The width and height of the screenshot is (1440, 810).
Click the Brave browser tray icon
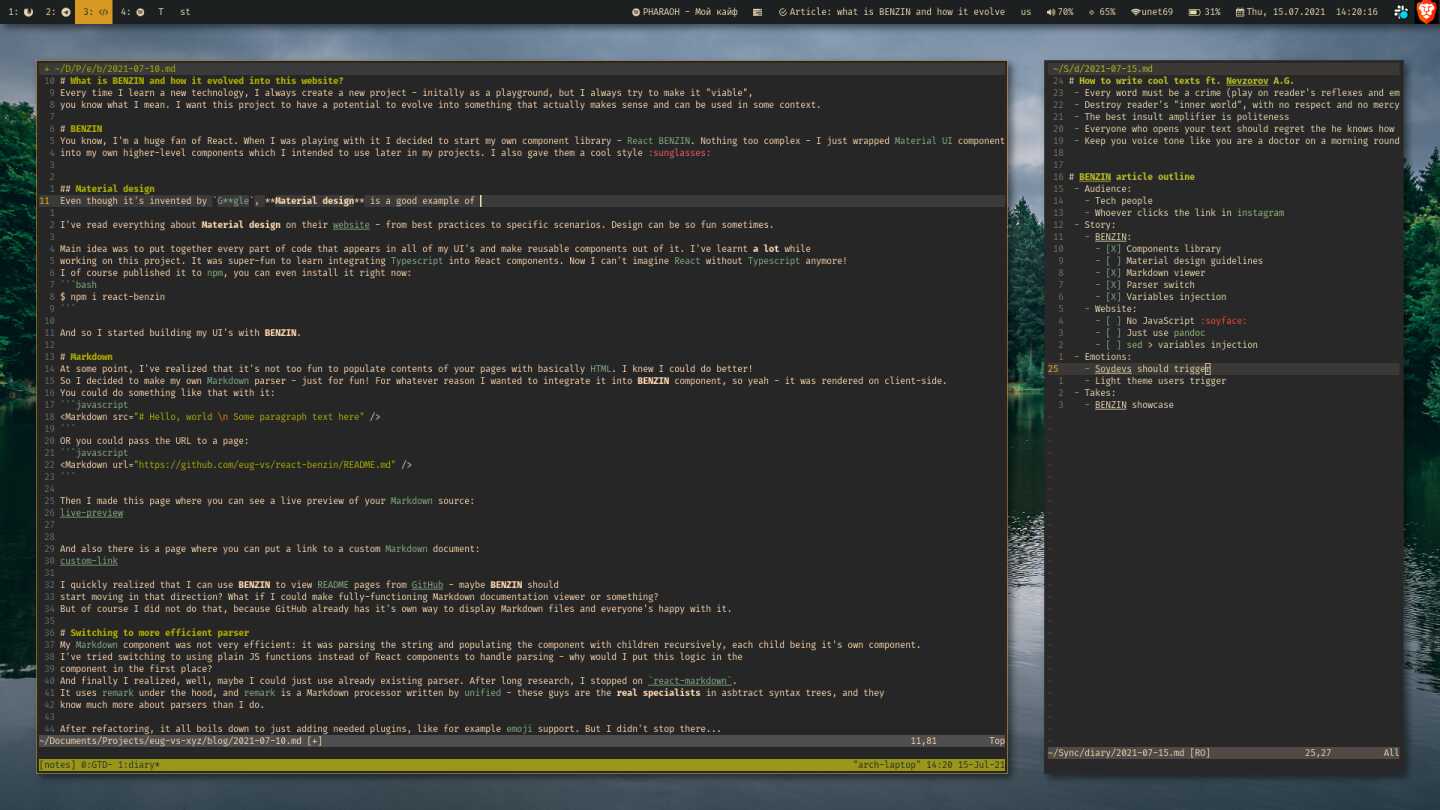pos(1427,13)
